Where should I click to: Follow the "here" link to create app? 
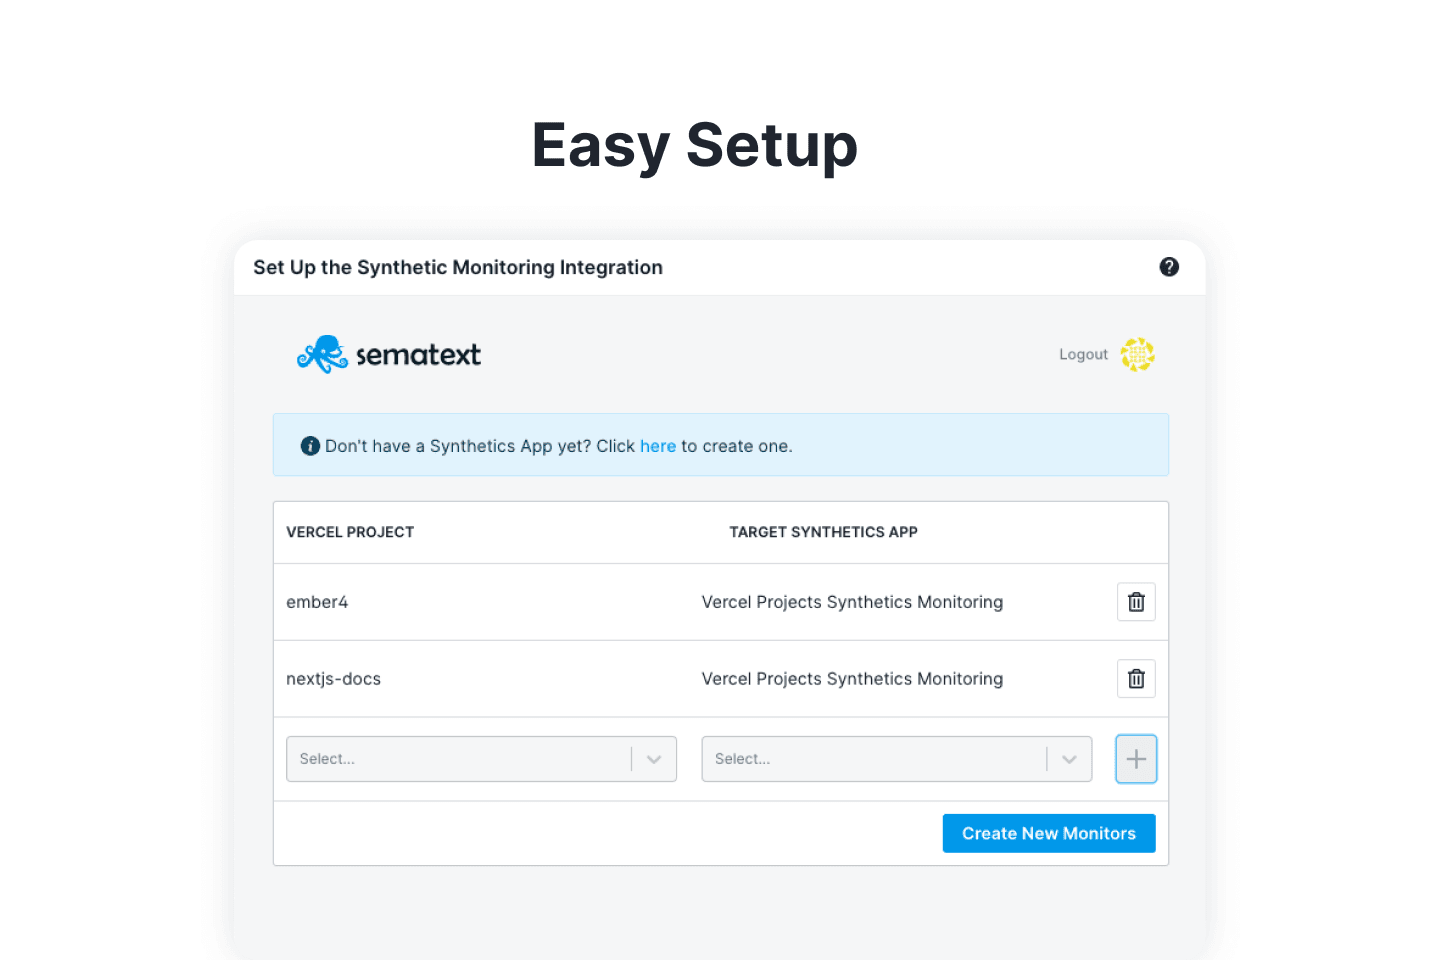[x=657, y=446]
